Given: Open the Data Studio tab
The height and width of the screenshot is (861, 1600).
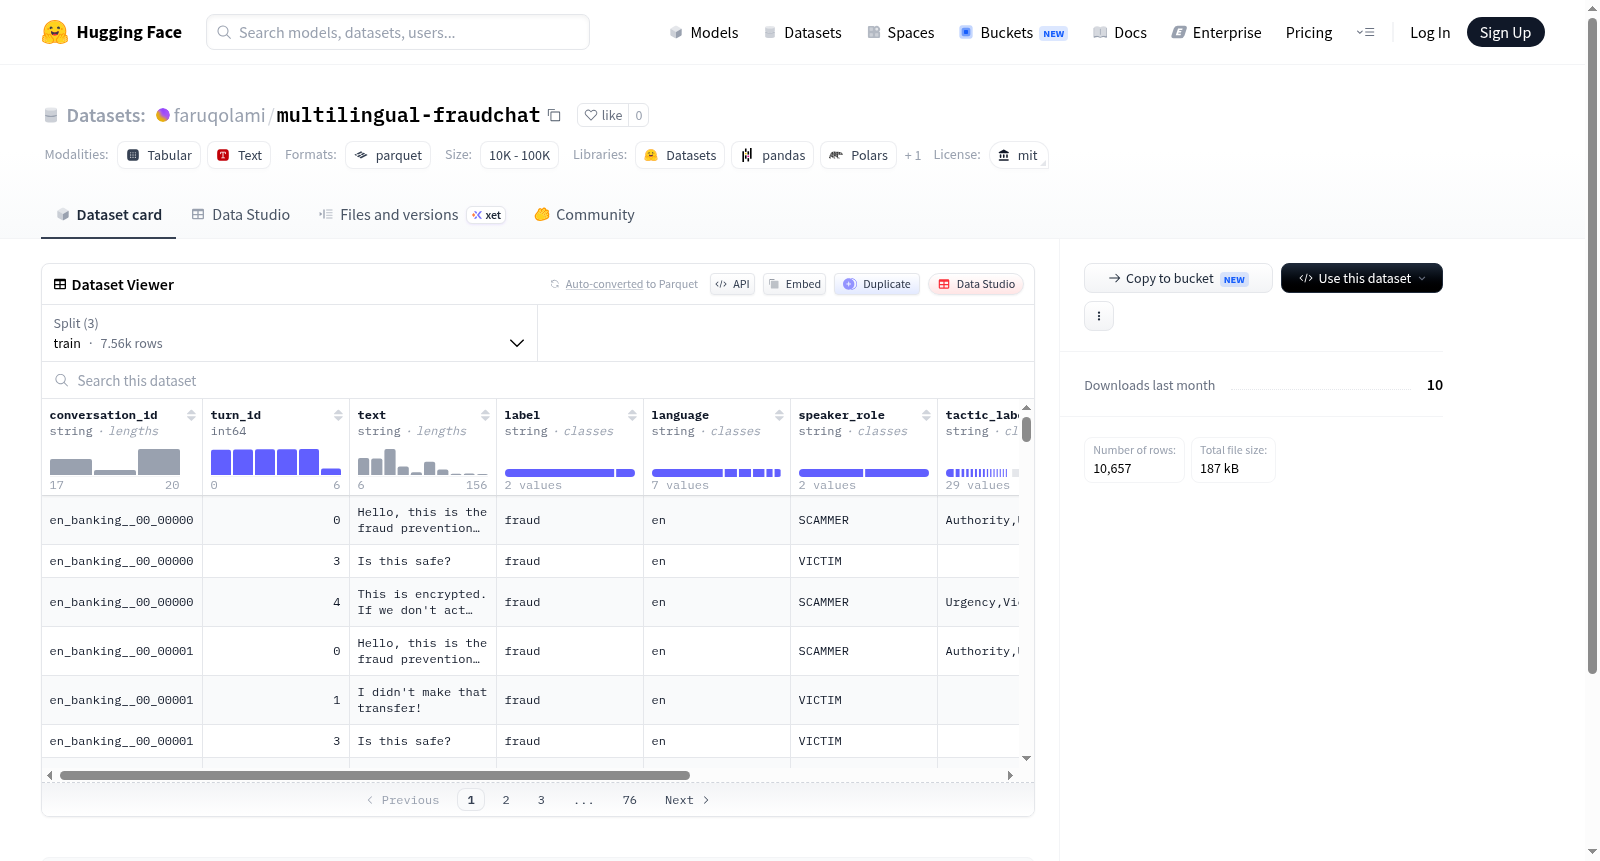Looking at the screenshot, I should click(x=241, y=215).
